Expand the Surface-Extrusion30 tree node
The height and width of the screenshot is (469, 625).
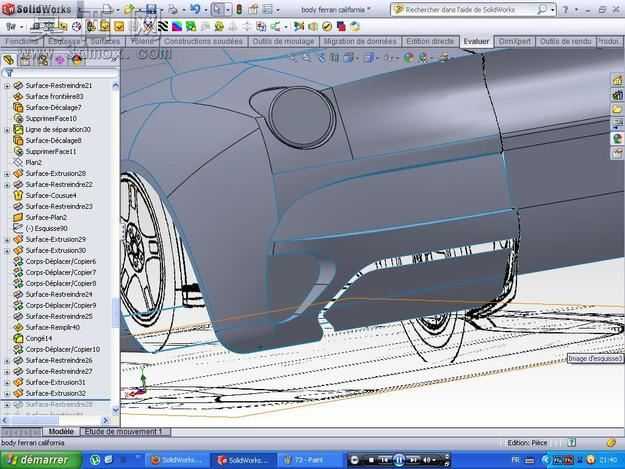(x=7, y=251)
